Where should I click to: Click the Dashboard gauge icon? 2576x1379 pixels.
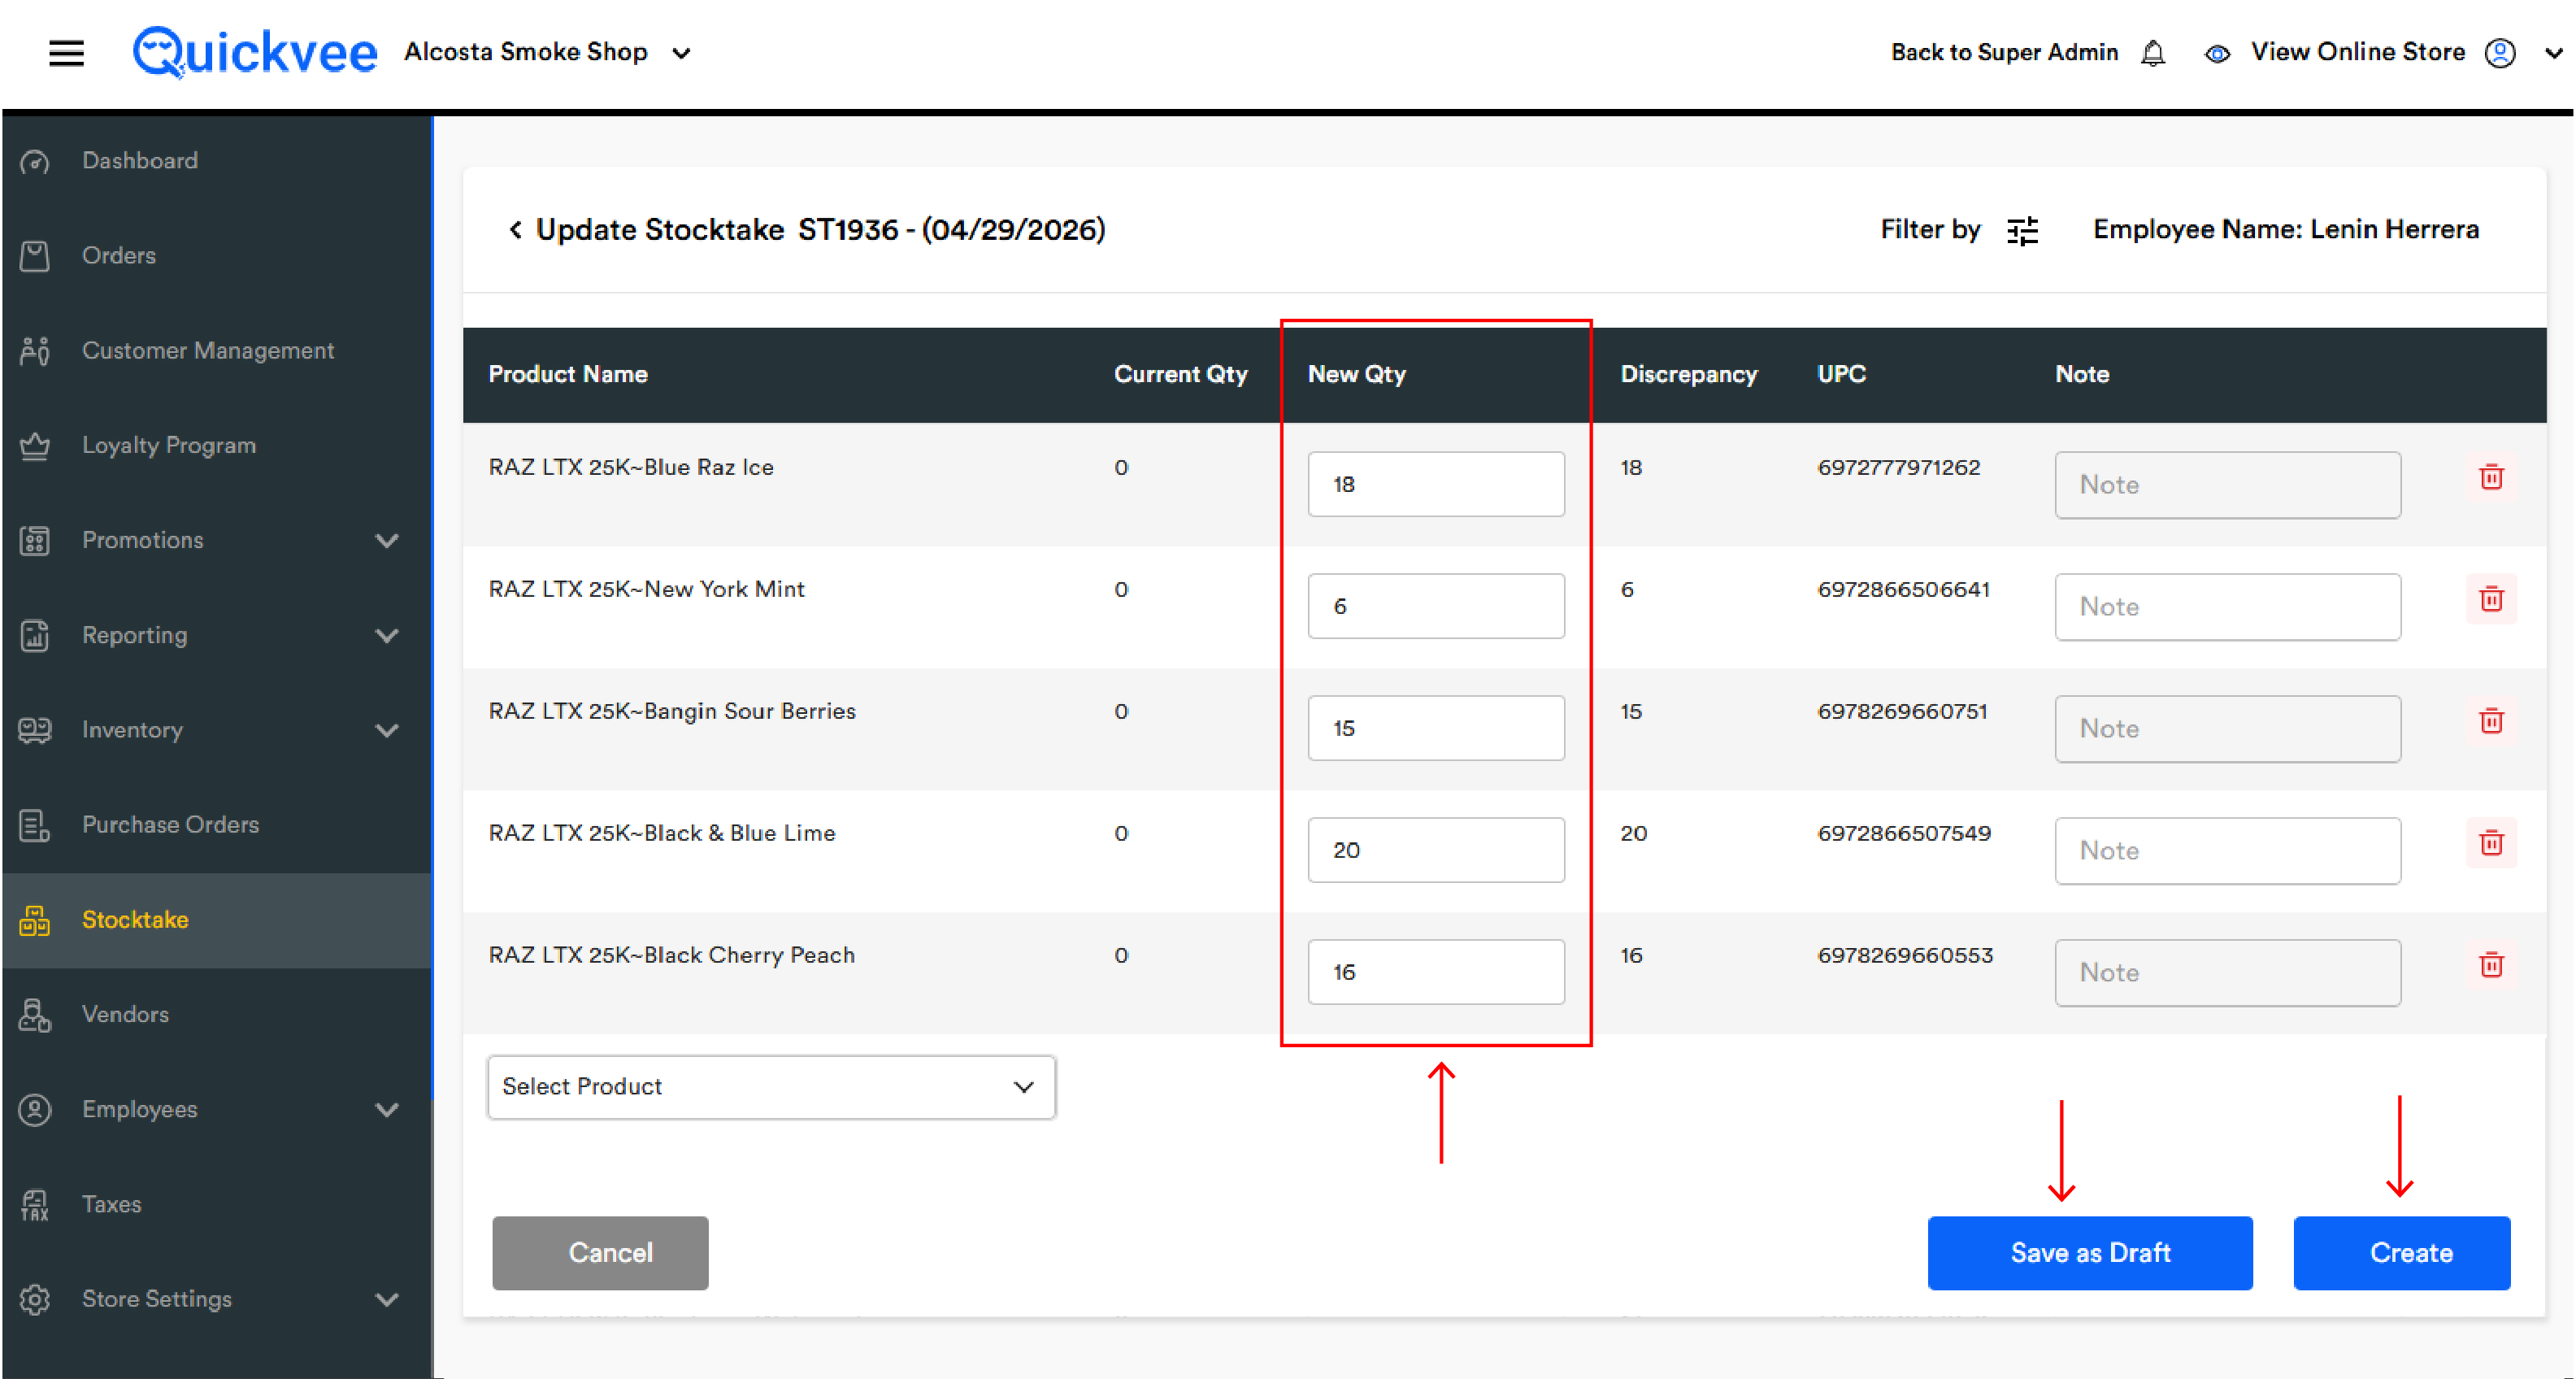tap(35, 161)
